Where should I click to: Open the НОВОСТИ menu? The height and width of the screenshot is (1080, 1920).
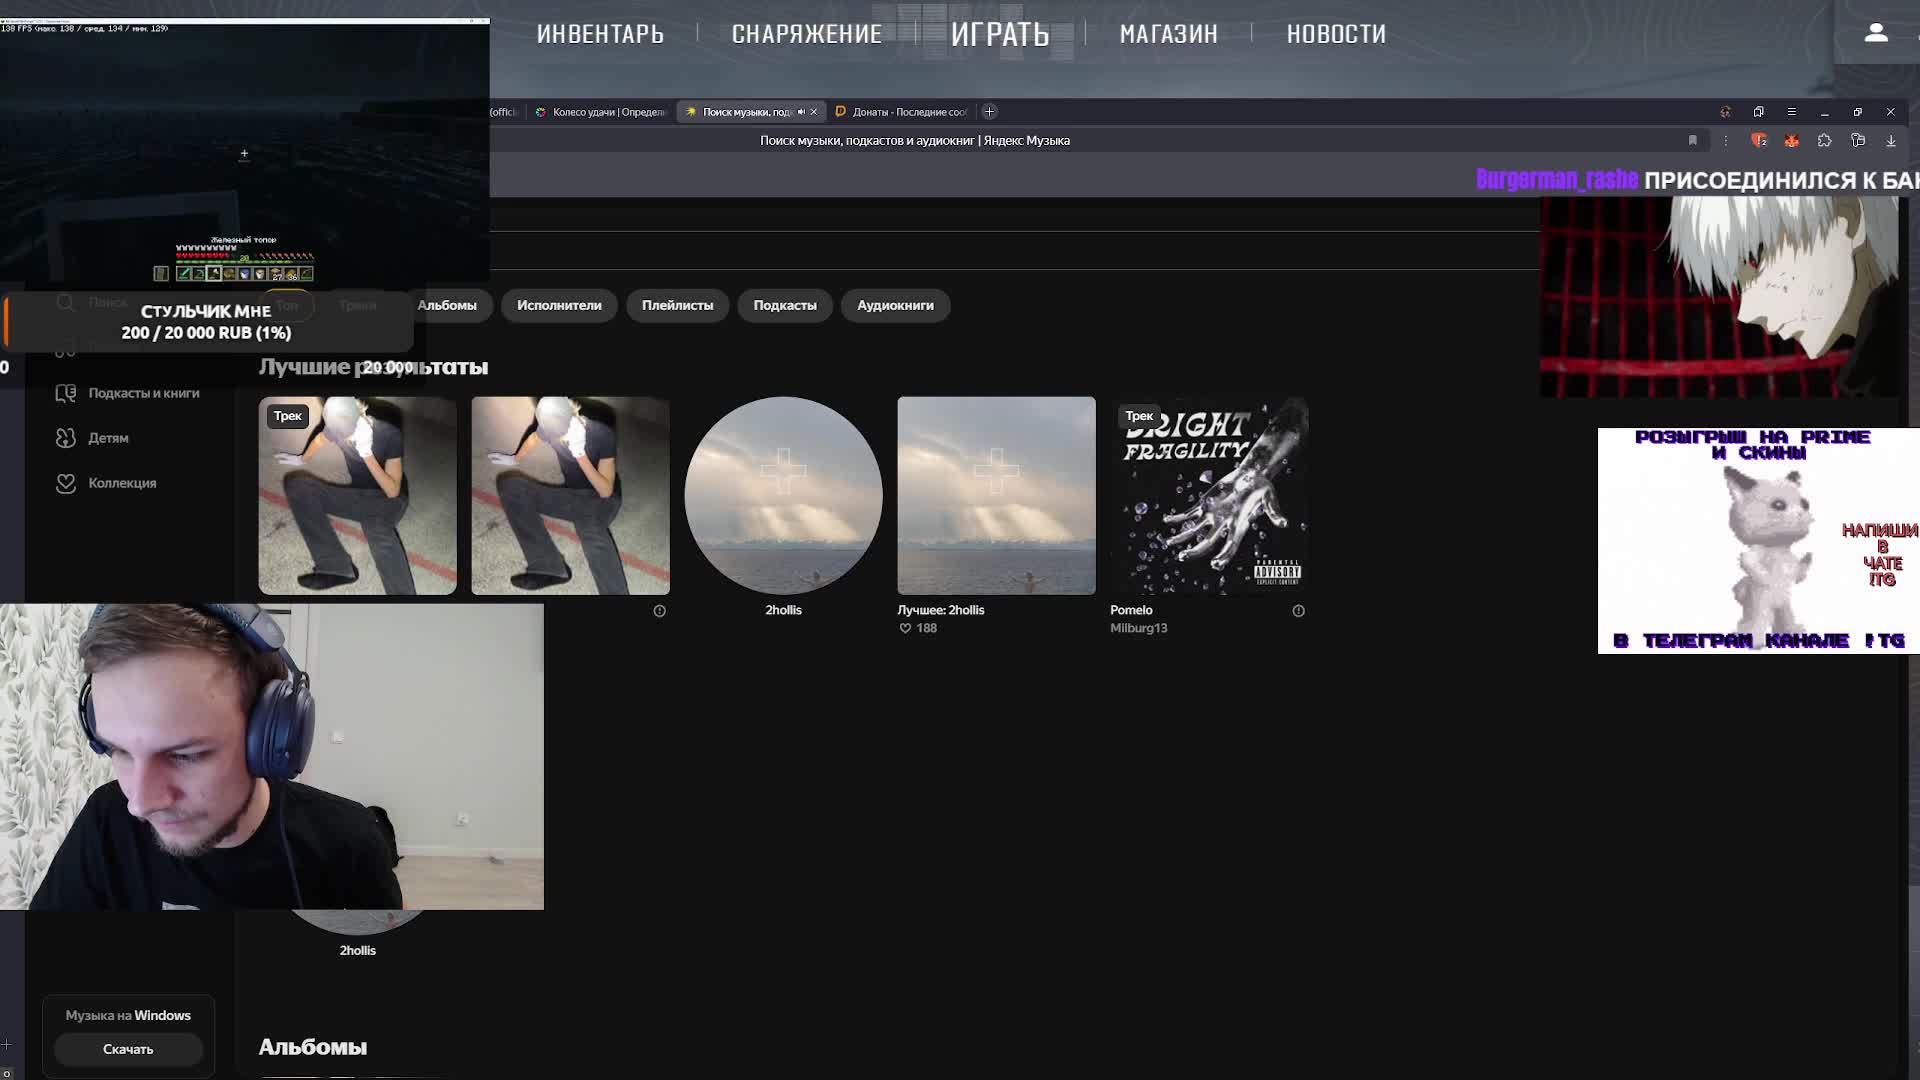(1336, 34)
